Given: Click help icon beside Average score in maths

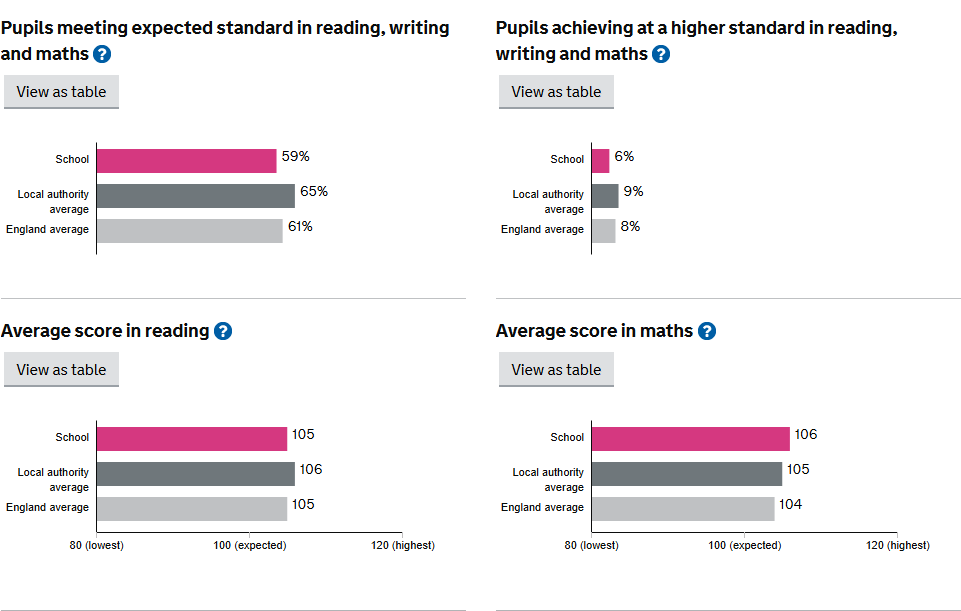Looking at the screenshot, I should click(707, 331).
